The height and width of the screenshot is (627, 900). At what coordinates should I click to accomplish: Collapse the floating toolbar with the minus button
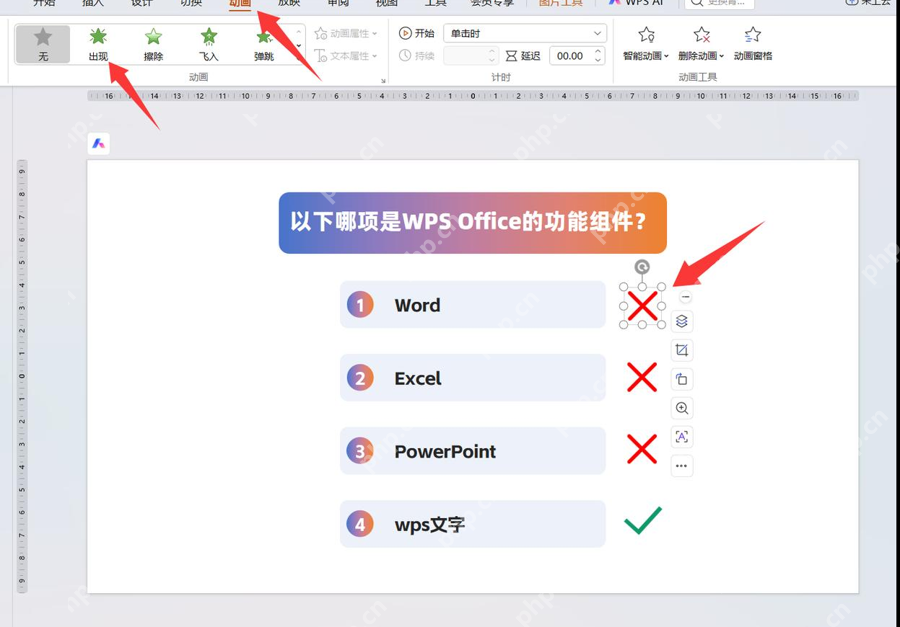click(x=685, y=297)
